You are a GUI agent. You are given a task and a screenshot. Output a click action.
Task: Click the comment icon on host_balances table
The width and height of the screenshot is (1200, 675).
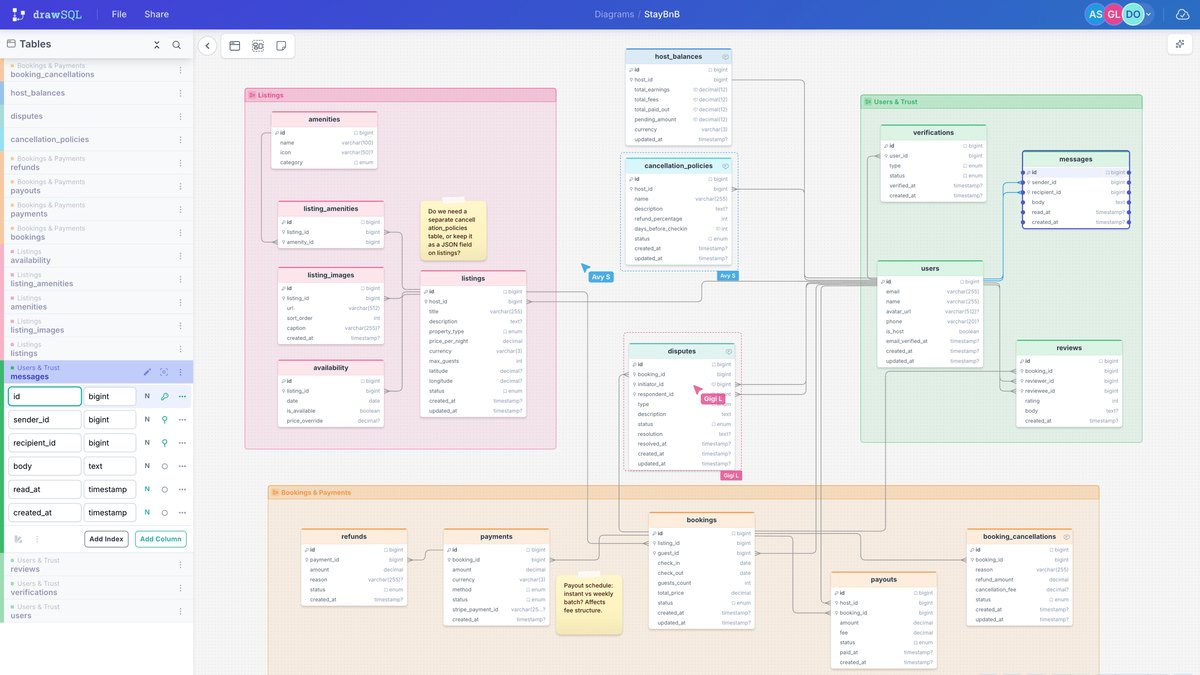725,57
